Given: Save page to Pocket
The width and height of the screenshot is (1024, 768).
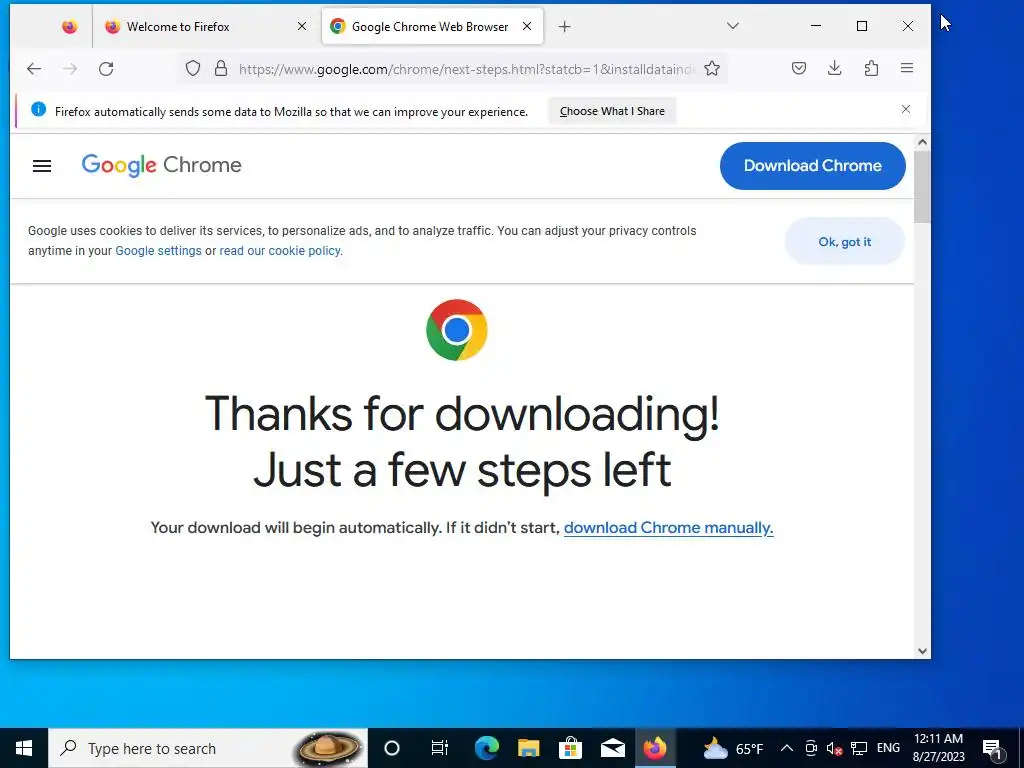Looking at the screenshot, I should click(799, 68).
